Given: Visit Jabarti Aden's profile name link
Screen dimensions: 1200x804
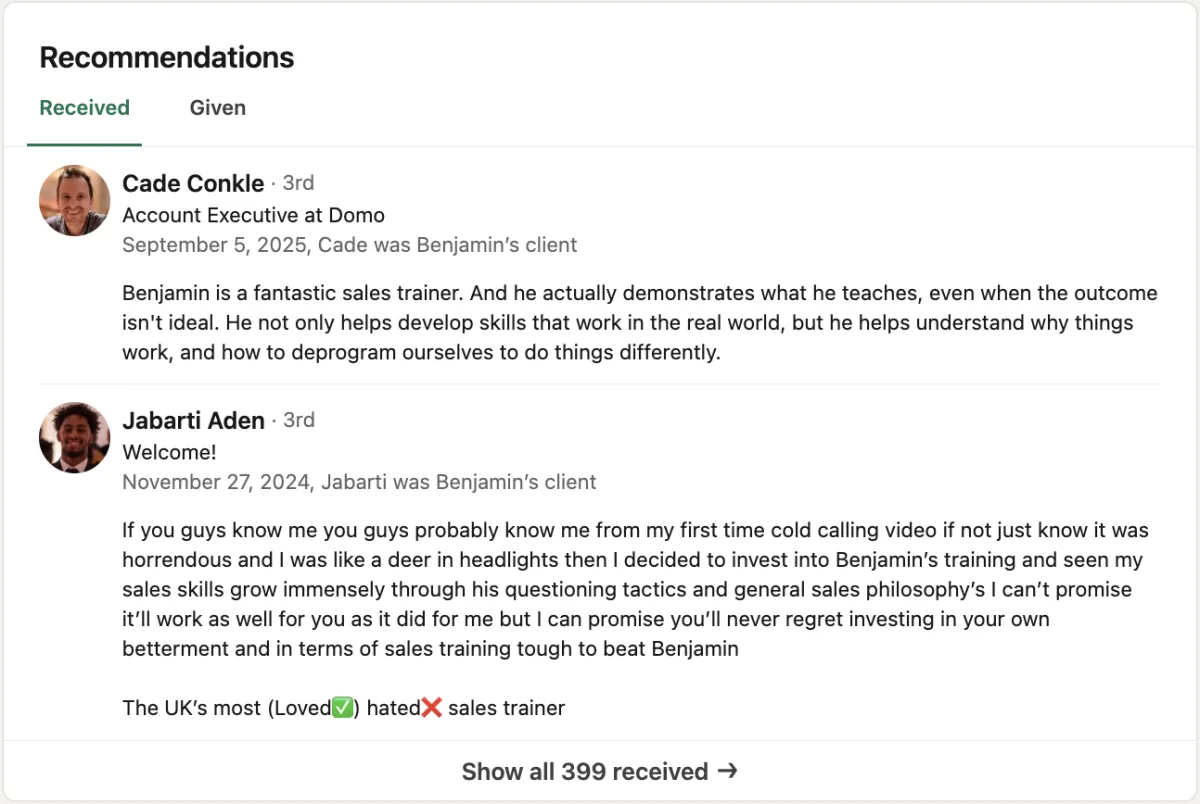Looking at the screenshot, I should click(193, 420).
